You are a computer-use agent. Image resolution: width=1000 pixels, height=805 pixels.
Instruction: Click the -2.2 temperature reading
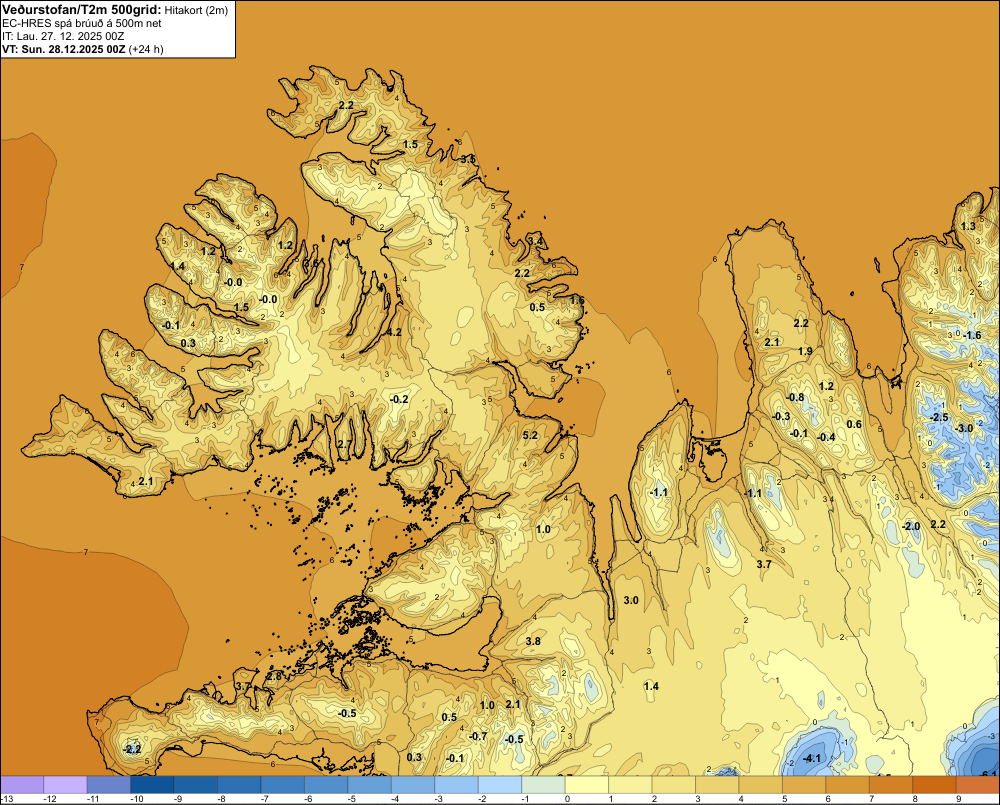(132, 750)
